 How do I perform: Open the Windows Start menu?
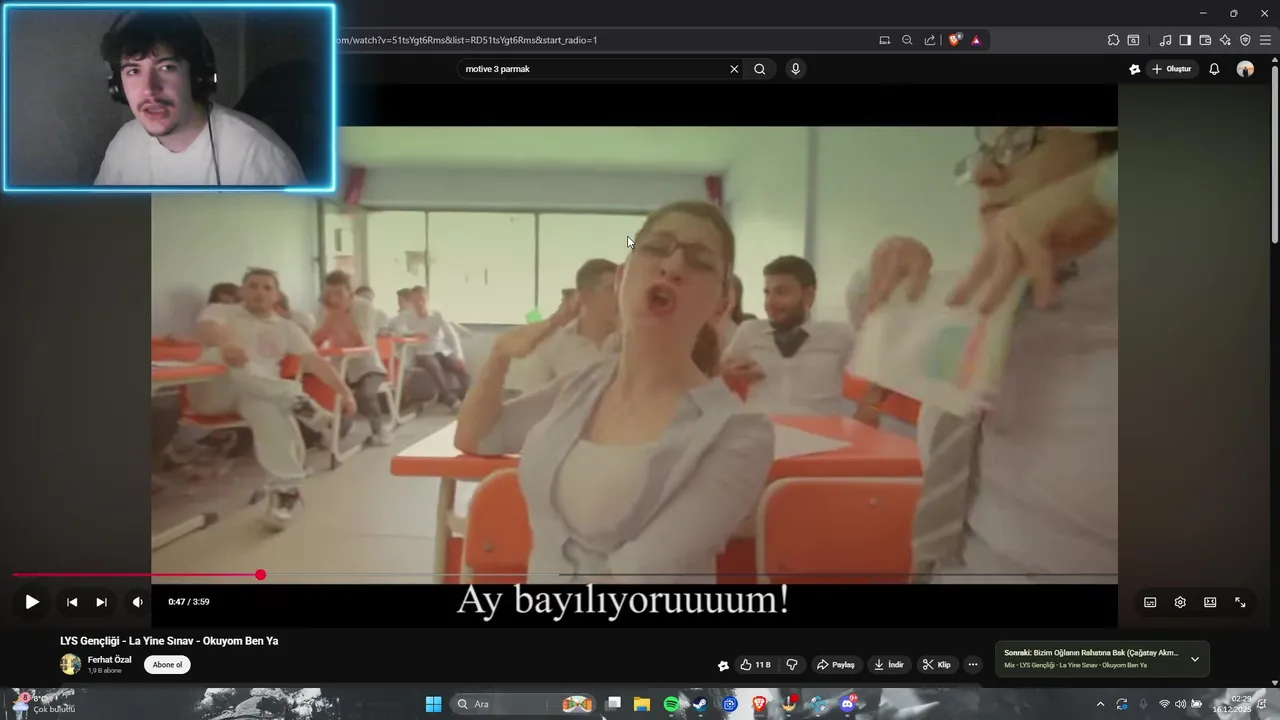pos(433,704)
